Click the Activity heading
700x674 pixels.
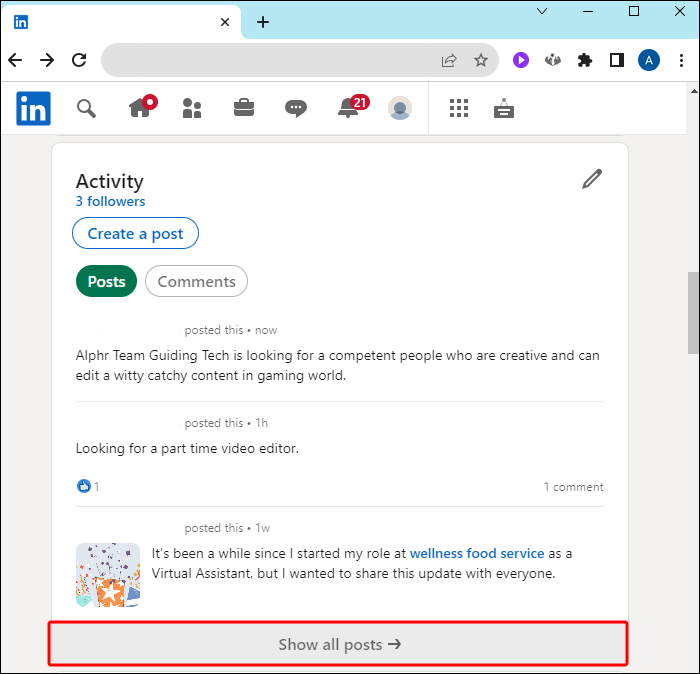[x=109, y=181]
